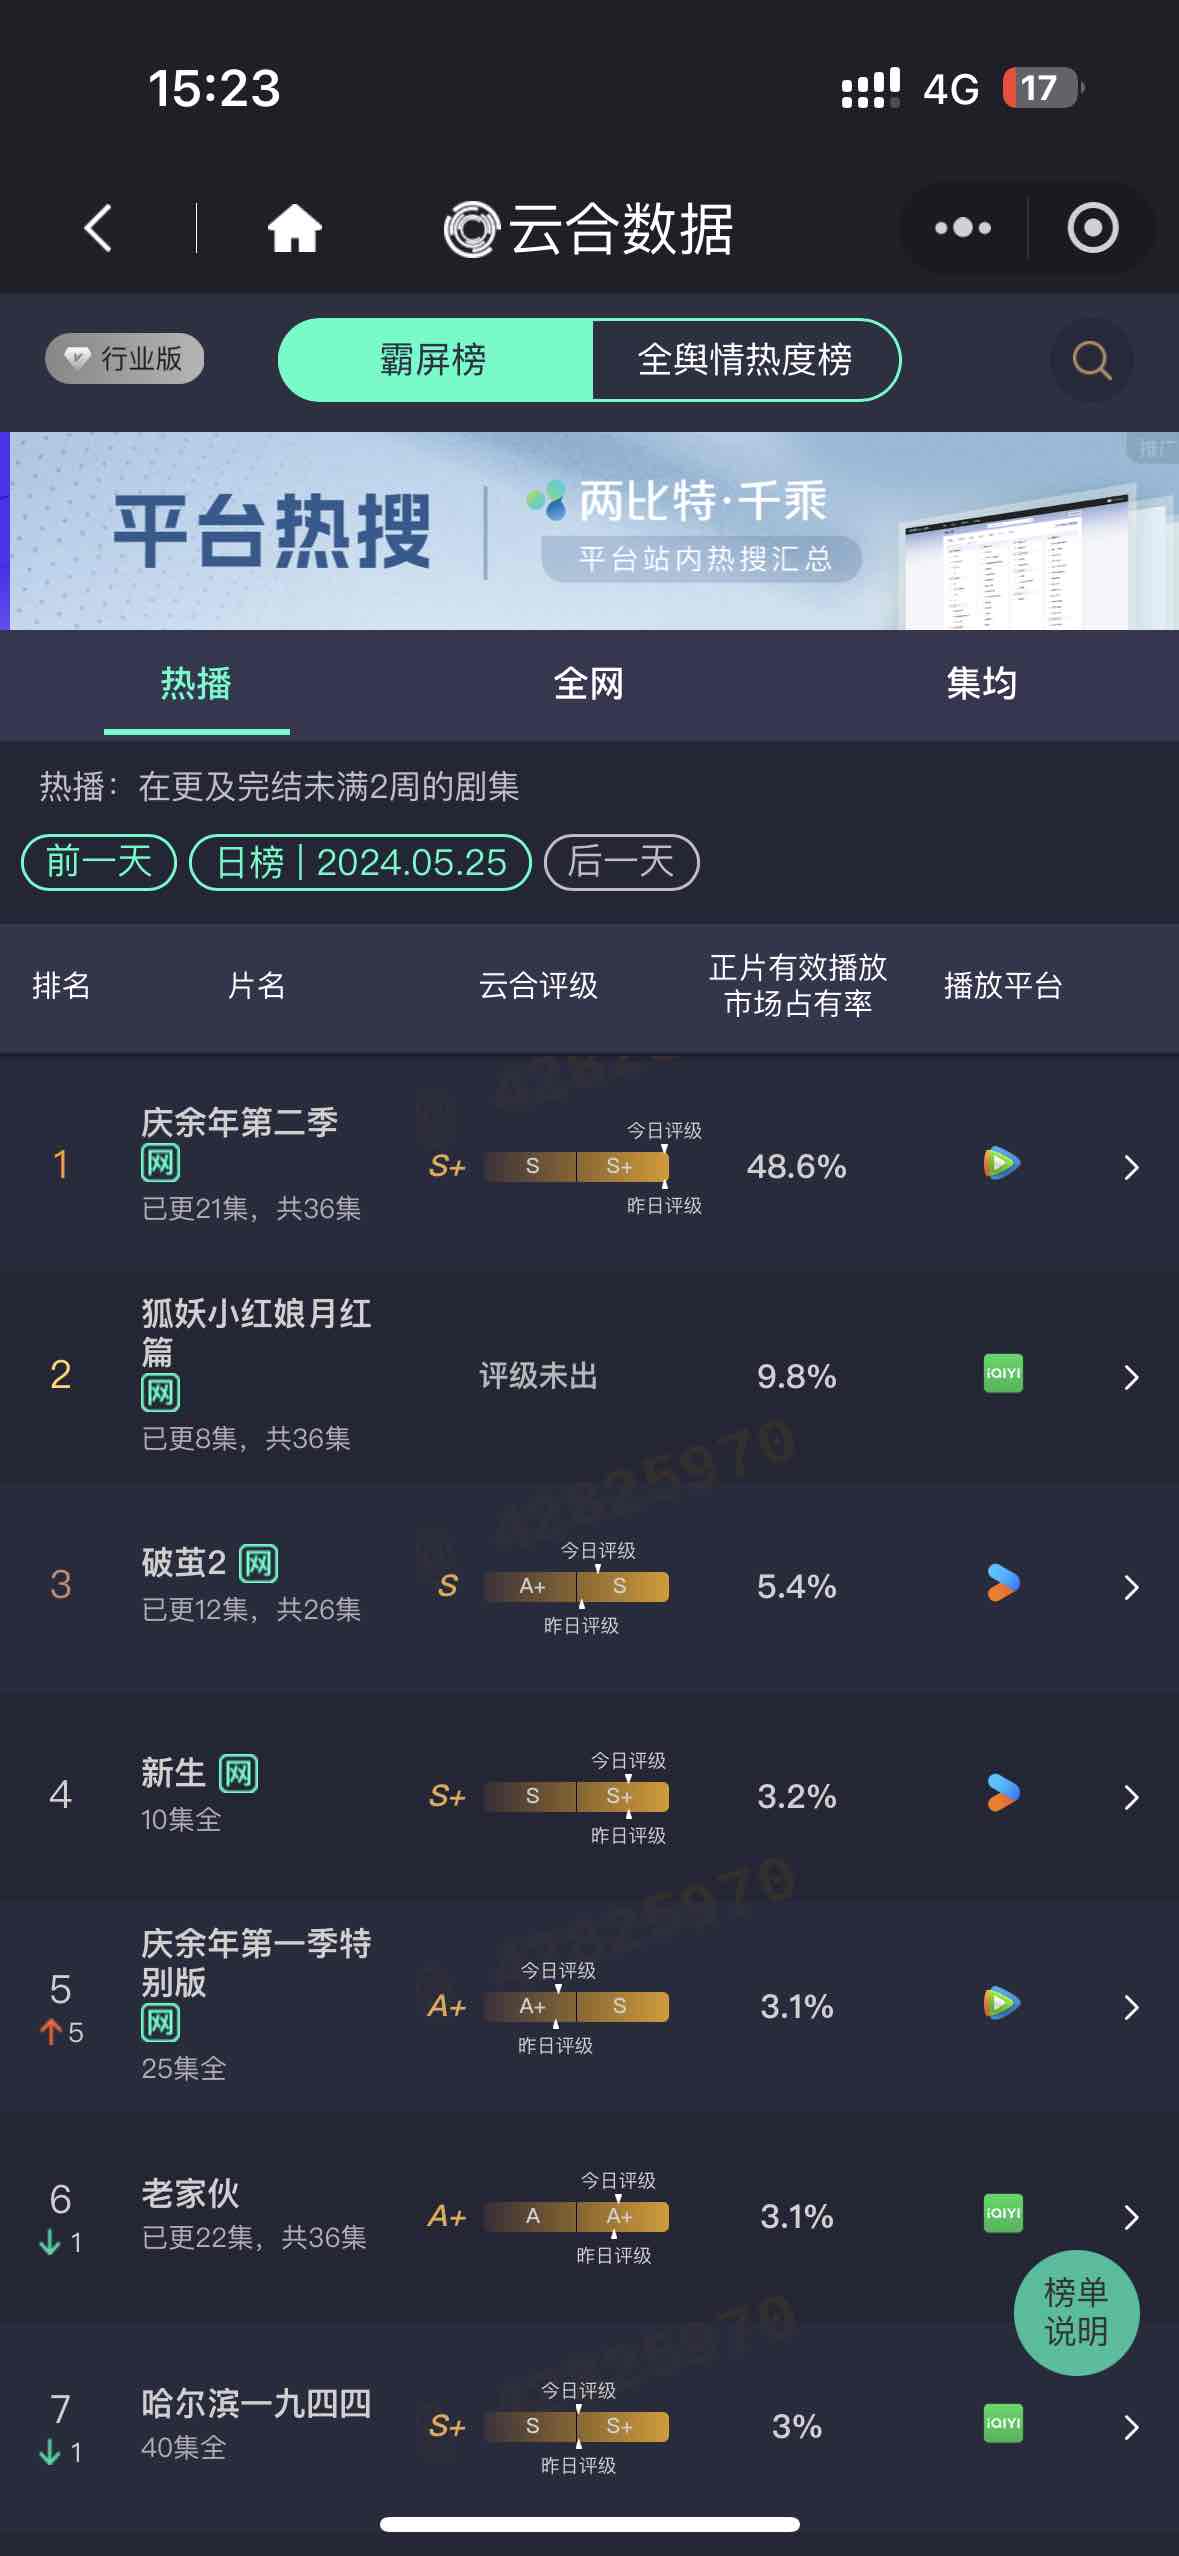Select the 全网 tab

point(589,684)
